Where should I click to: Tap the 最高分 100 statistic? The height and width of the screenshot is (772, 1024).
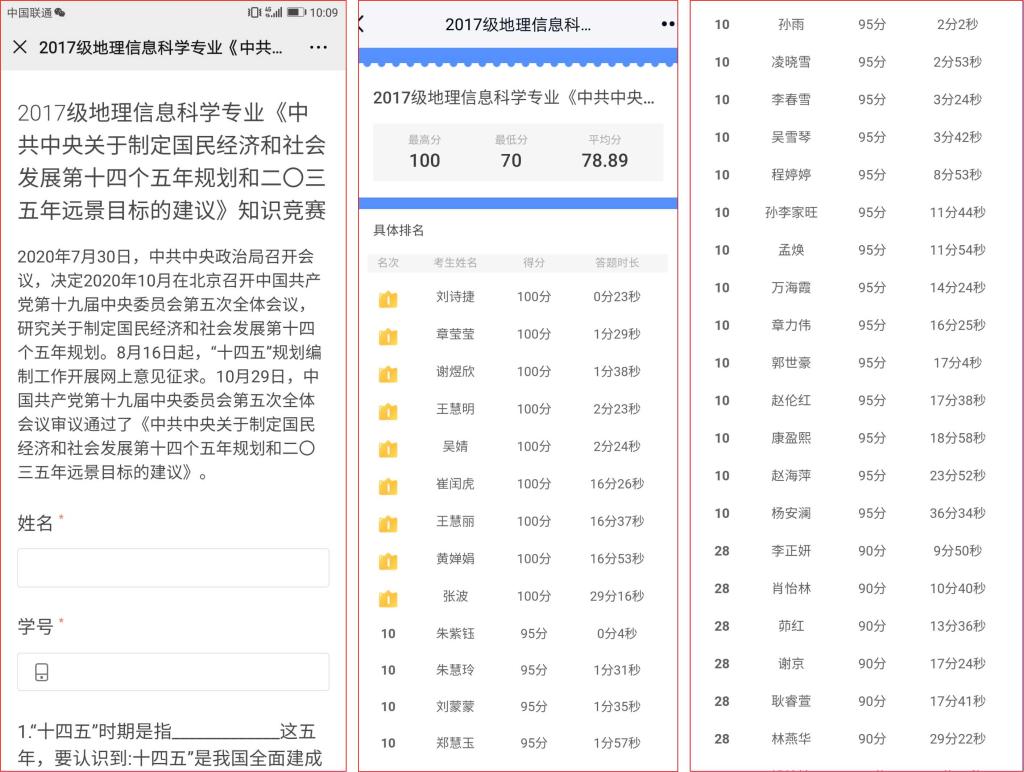click(x=424, y=153)
